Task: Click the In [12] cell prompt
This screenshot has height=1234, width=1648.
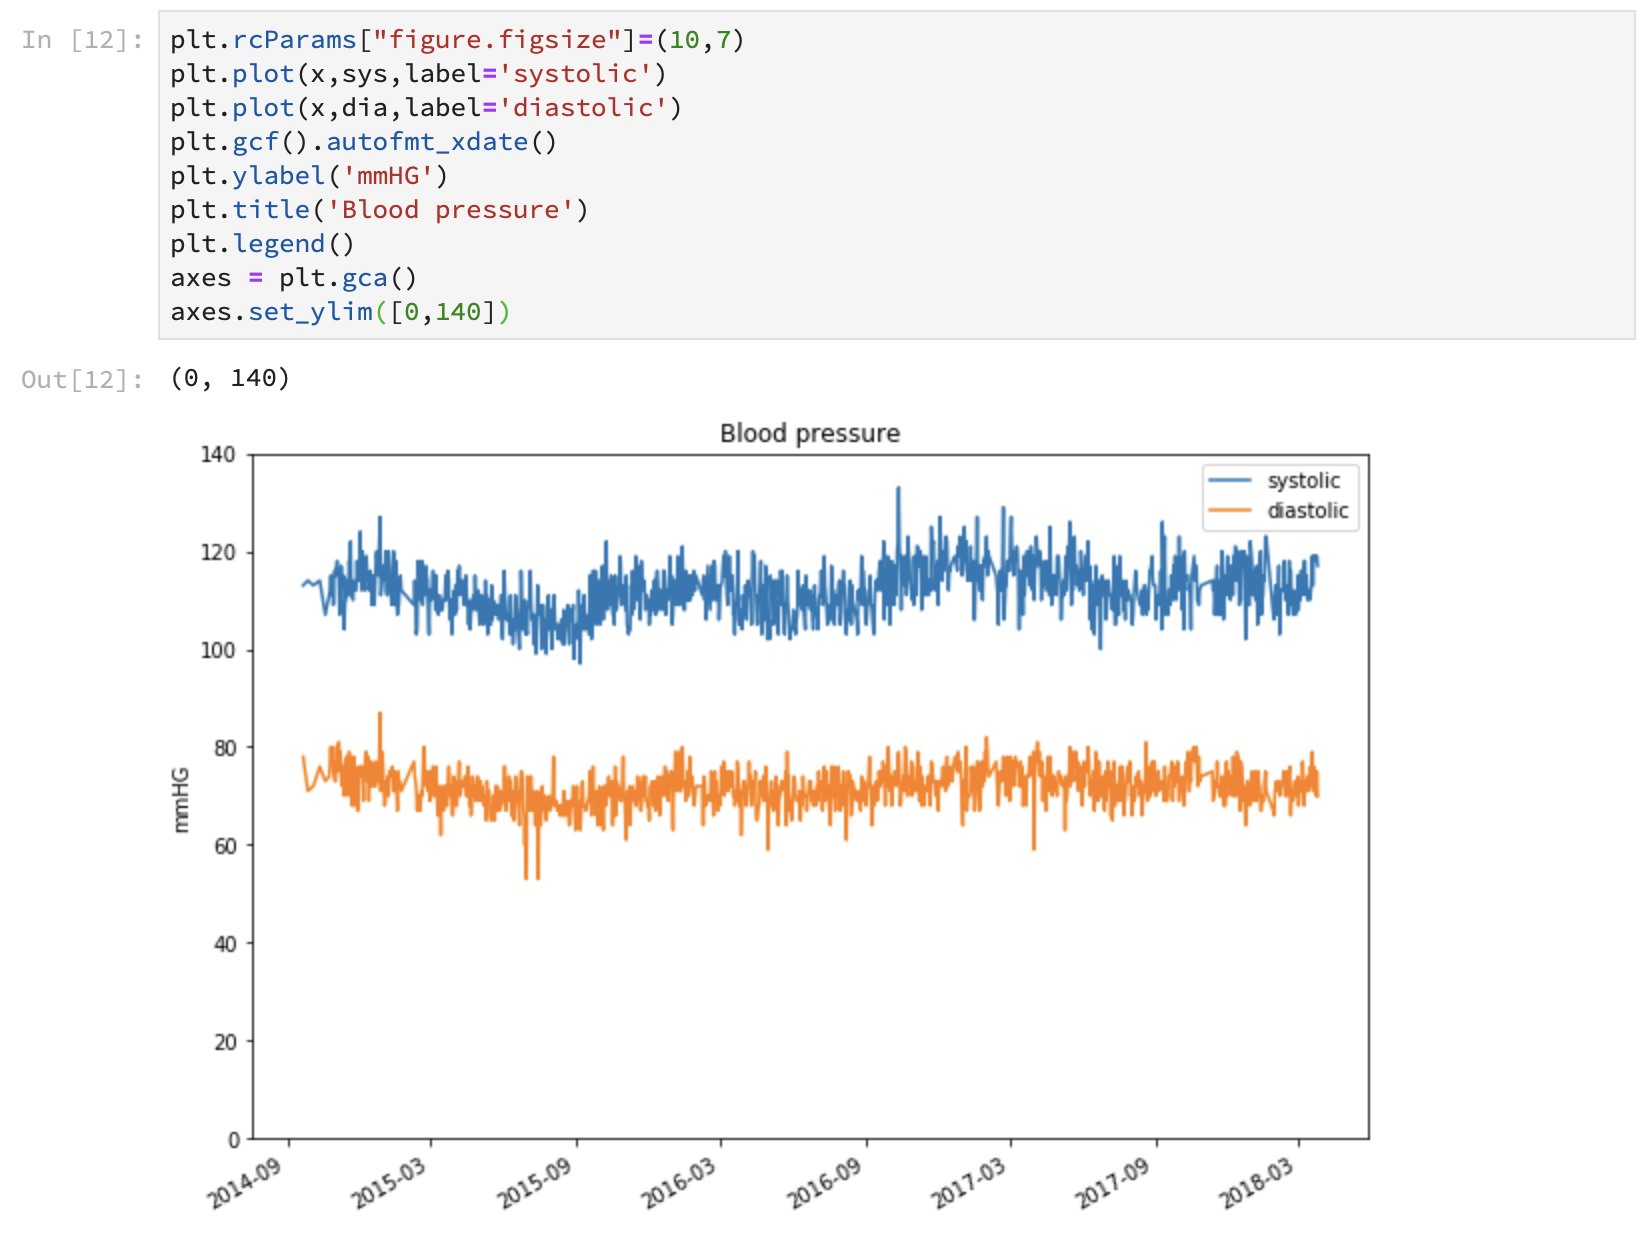Action: [82, 40]
